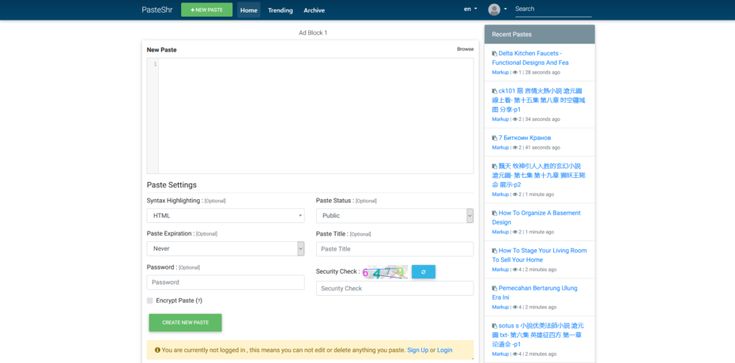The height and width of the screenshot is (363, 735).
Task: Open the user avatar menu
Action: click(x=497, y=9)
